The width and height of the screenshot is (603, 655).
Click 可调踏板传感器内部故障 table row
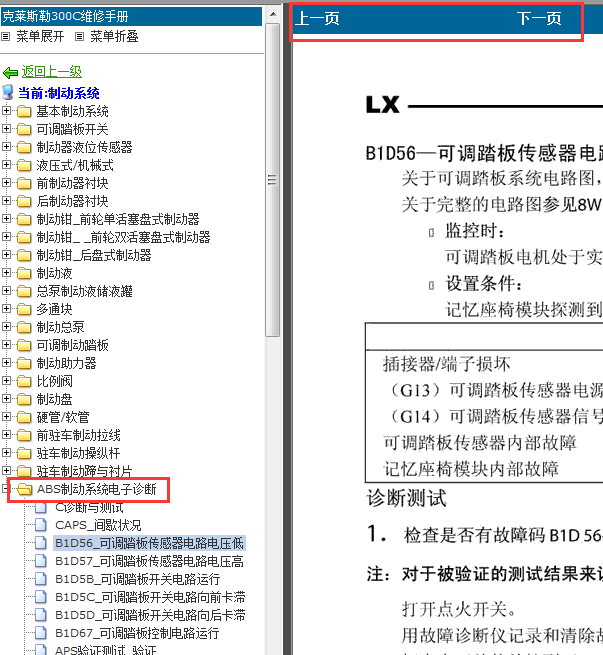(x=480, y=443)
